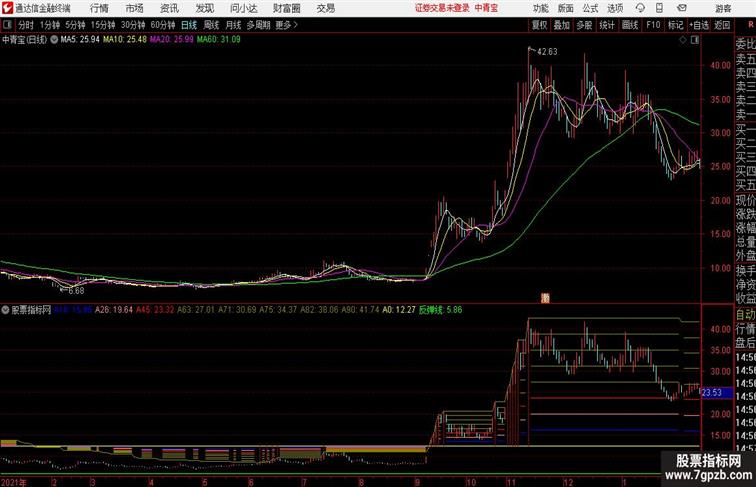Screen dimensions: 756x487
Task: Open the 市场 menu
Action: (x=135, y=8)
